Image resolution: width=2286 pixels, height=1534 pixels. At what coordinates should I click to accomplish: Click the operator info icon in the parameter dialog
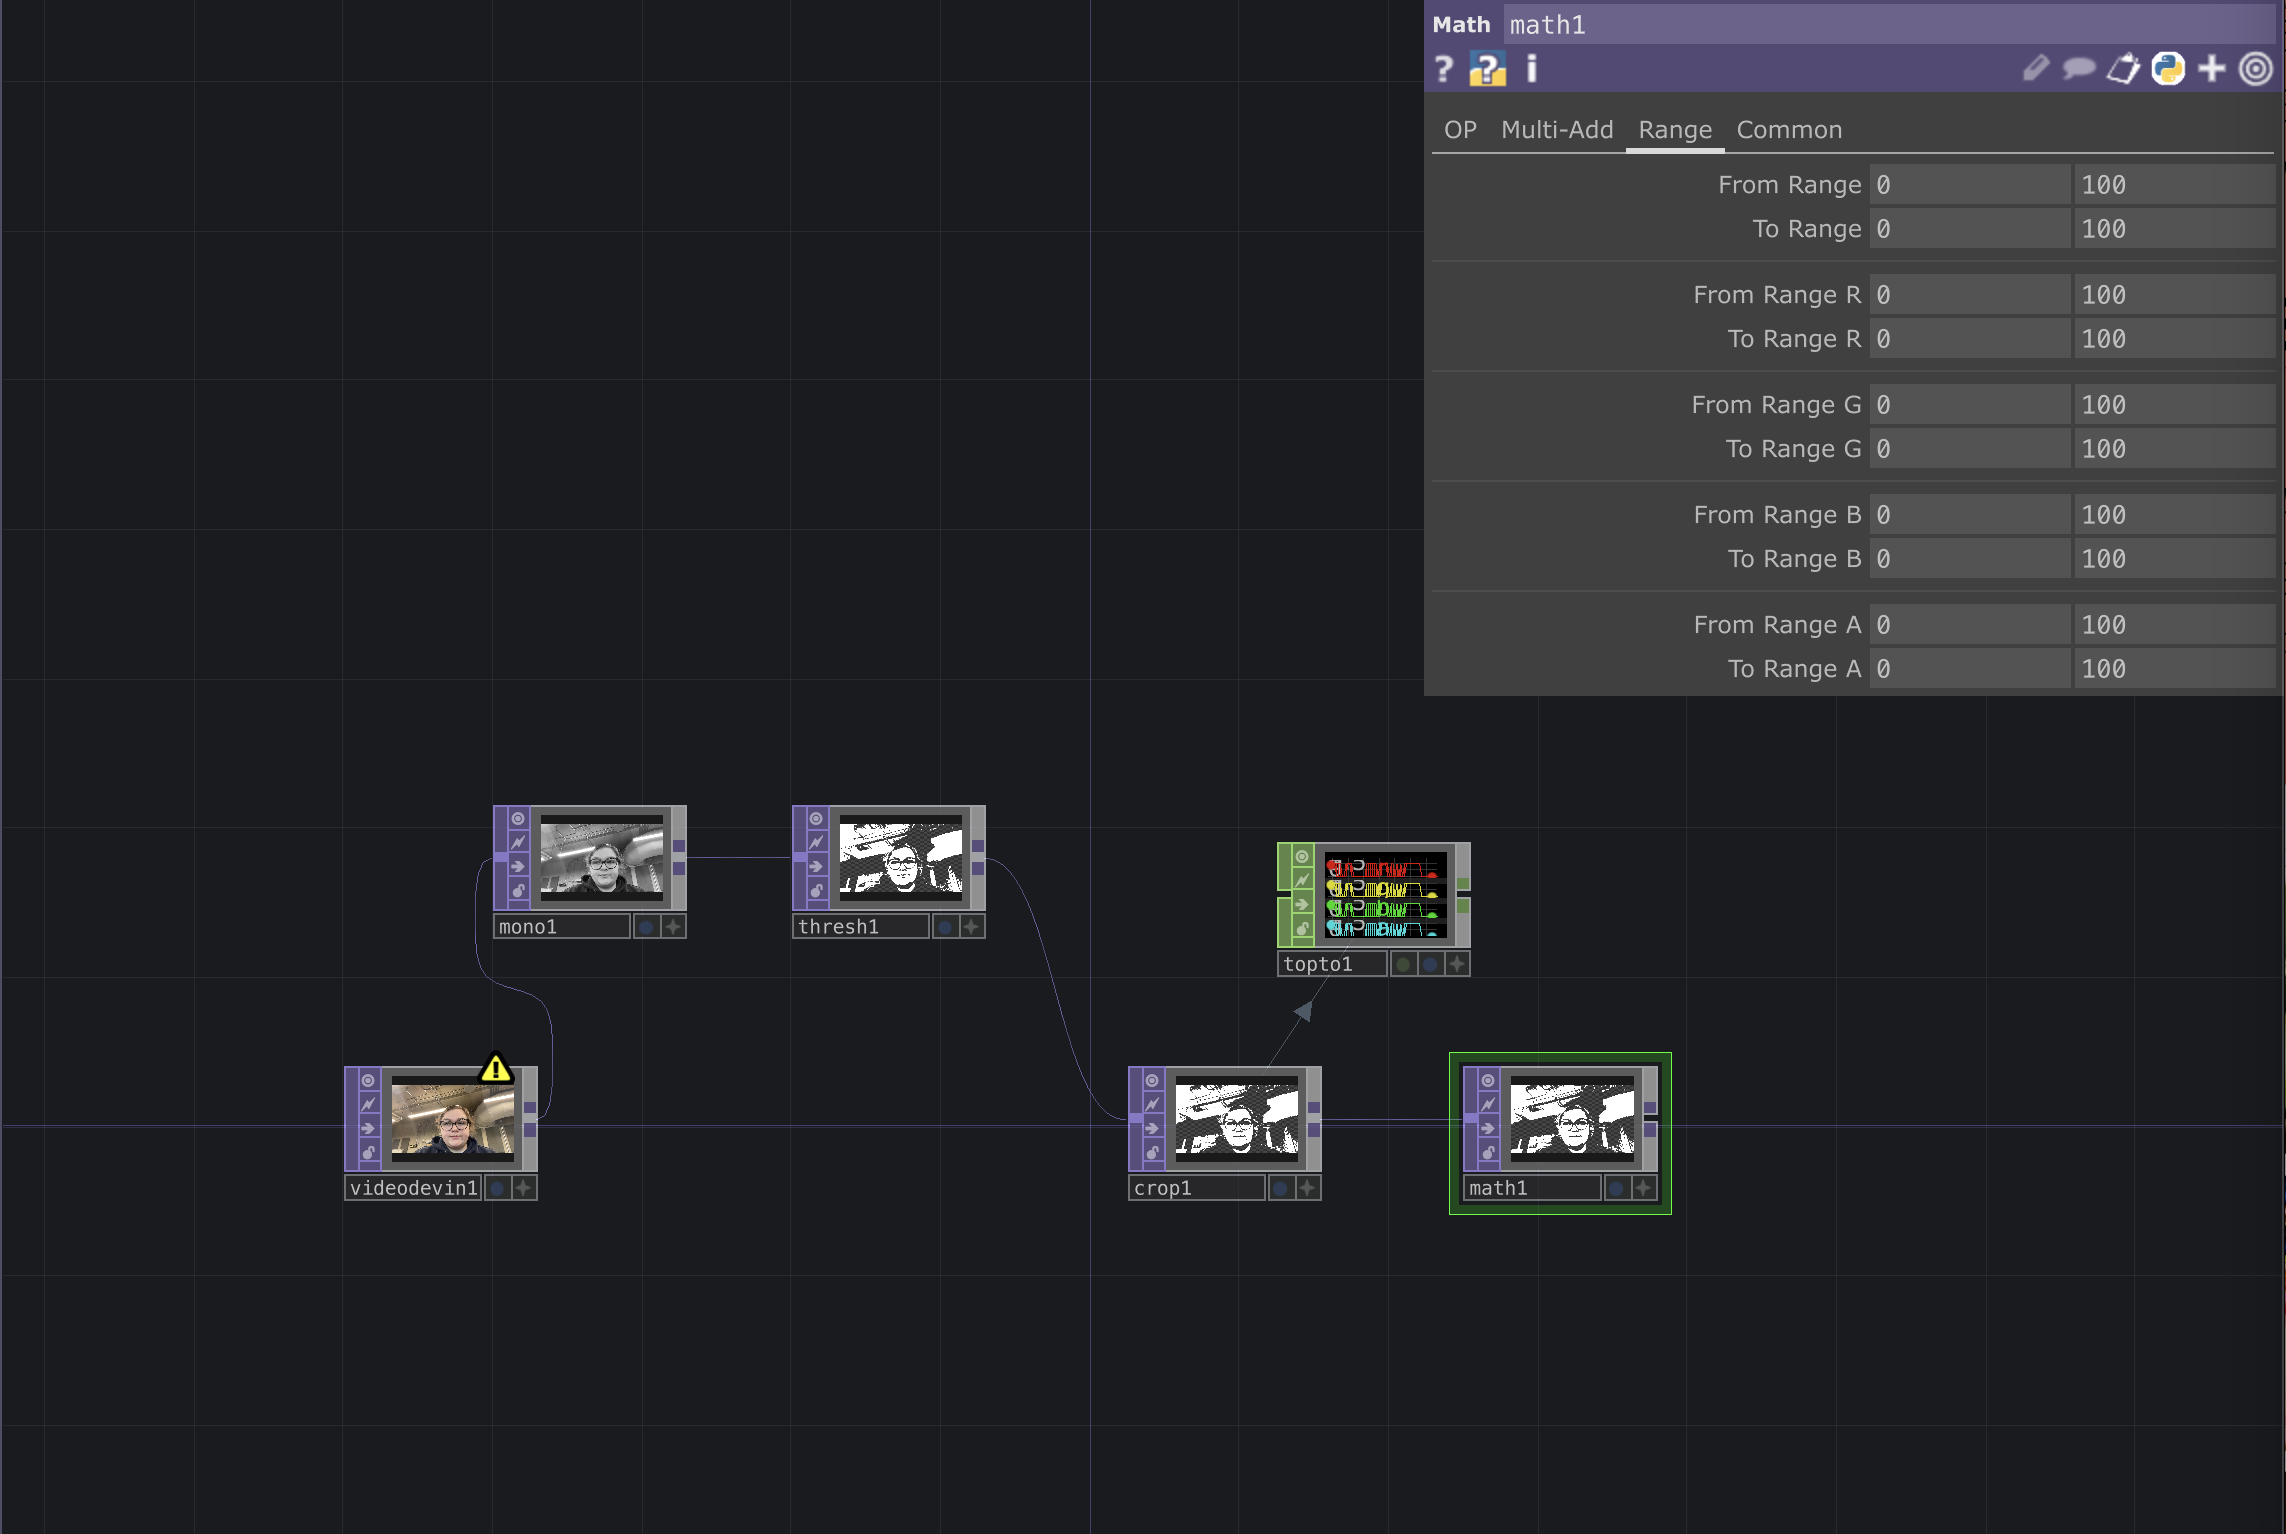(x=1531, y=69)
